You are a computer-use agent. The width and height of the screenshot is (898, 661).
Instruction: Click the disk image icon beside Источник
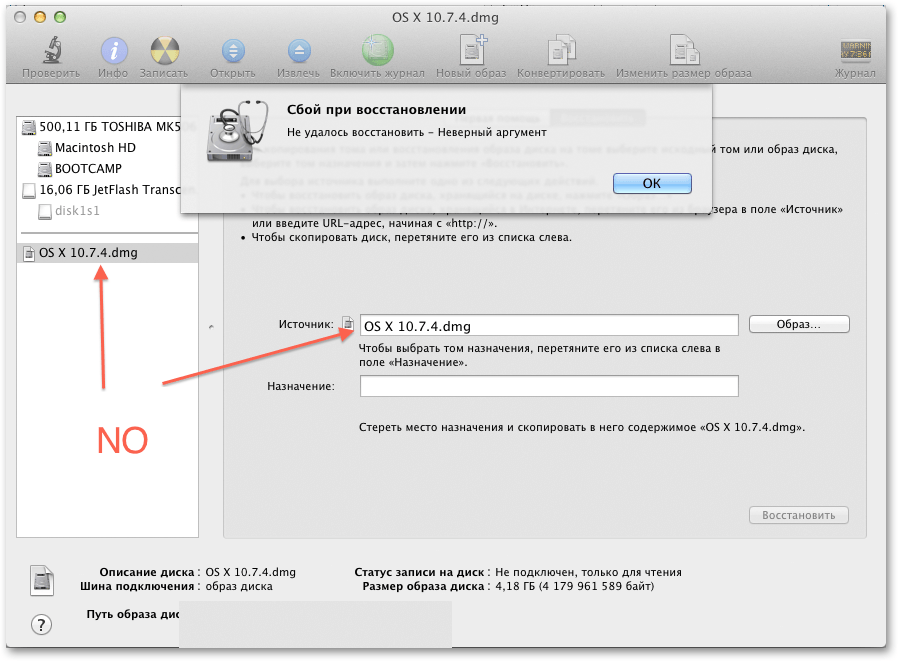point(348,324)
